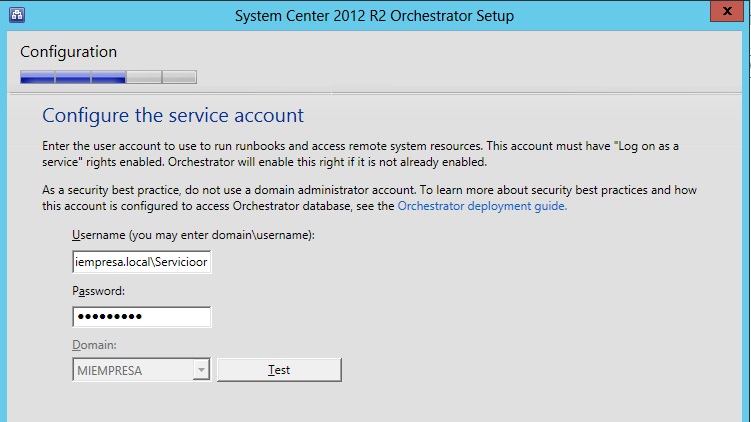Screen dimensions: 751x422
Task: Click the last unfilled progress segment
Action: pyautogui.click(x=179, y=77)
